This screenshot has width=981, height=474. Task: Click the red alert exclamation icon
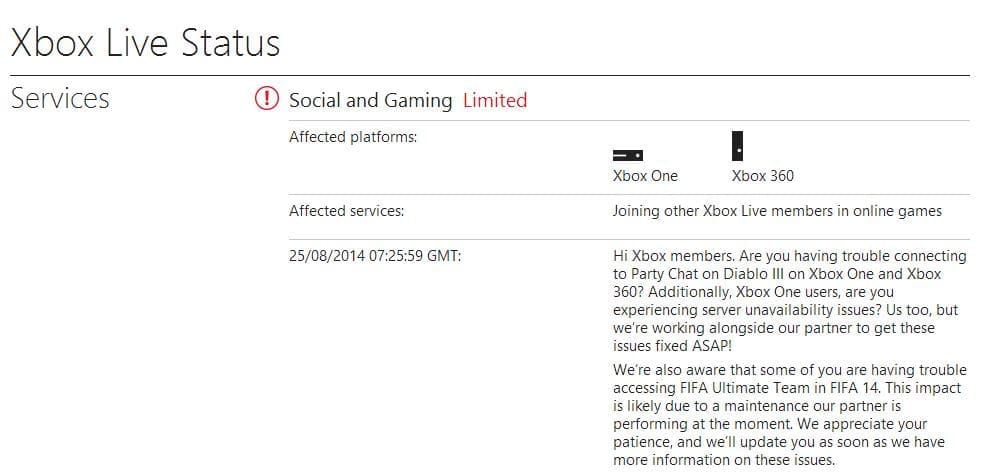click(x=267, y=99)
